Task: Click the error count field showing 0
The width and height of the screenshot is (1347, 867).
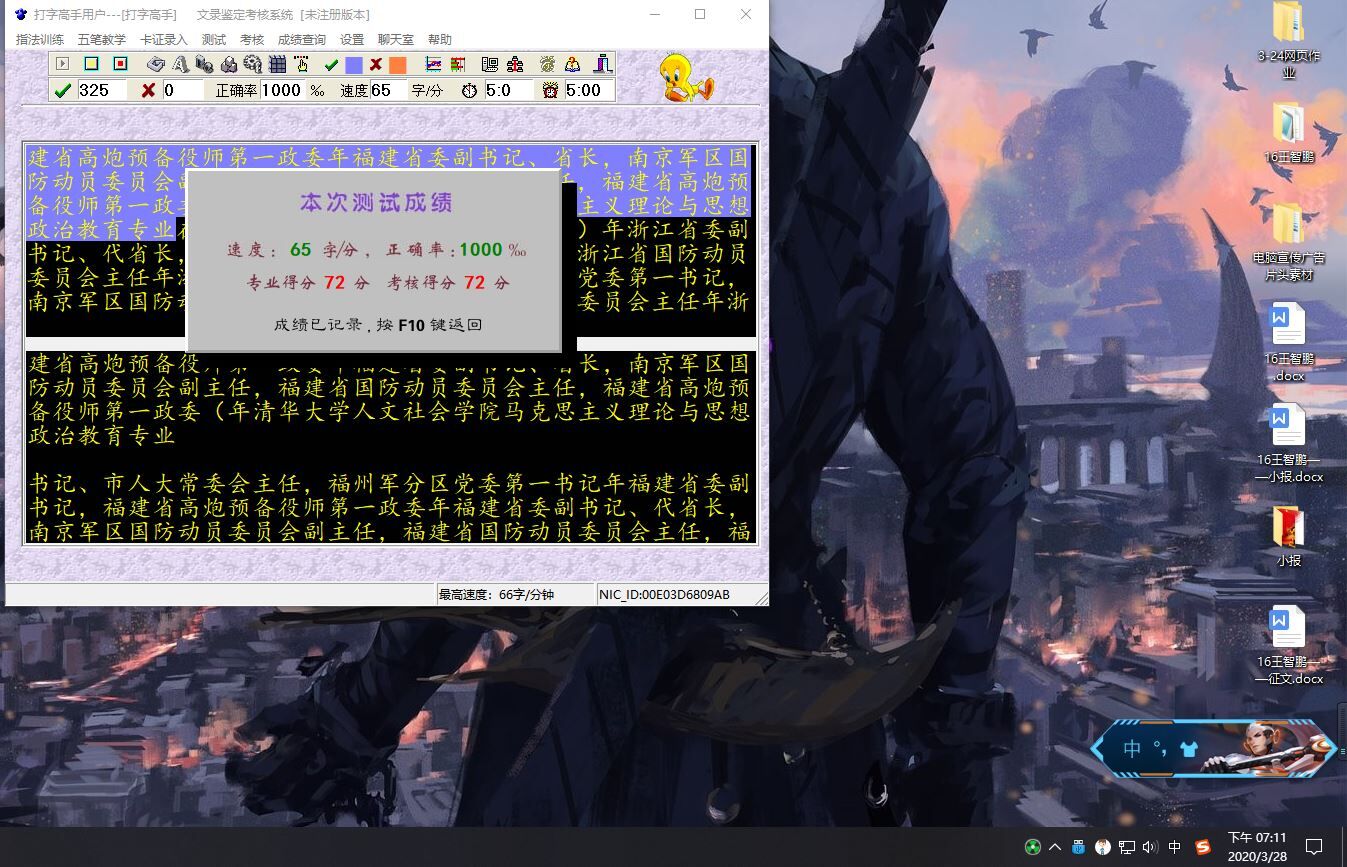Action: tap(183, 90)
